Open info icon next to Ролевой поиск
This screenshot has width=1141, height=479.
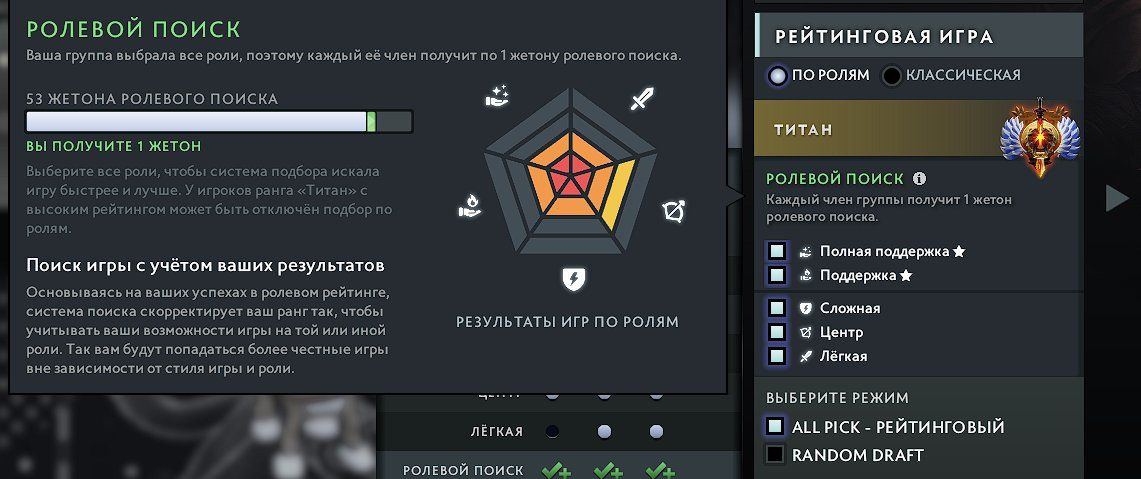click(919, 178)
